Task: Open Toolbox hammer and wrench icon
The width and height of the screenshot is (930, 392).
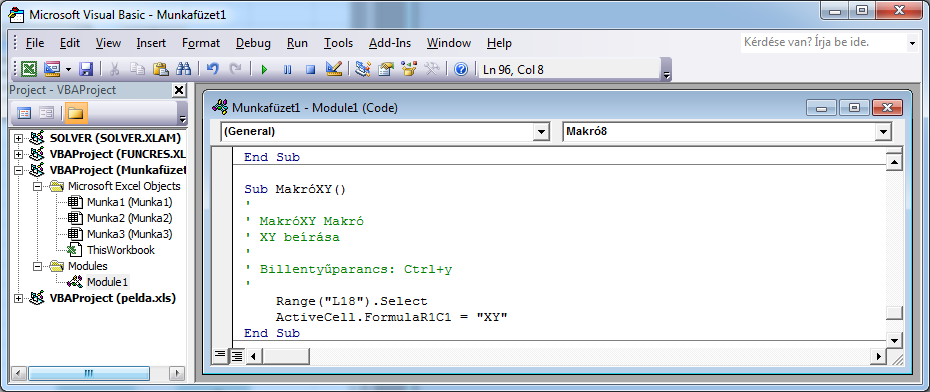Action: click(432, 69)
